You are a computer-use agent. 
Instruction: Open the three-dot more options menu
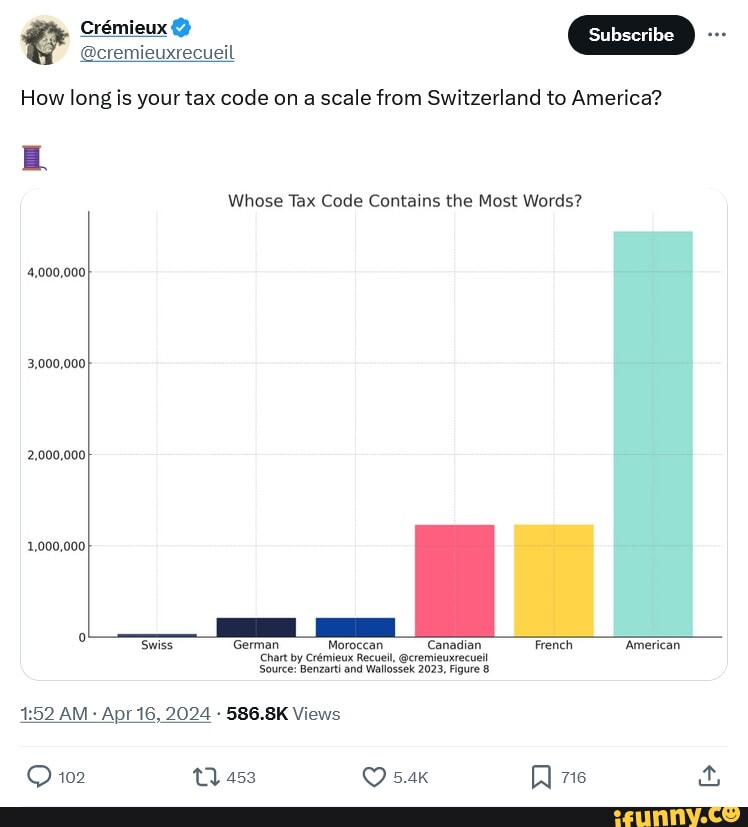716,34
